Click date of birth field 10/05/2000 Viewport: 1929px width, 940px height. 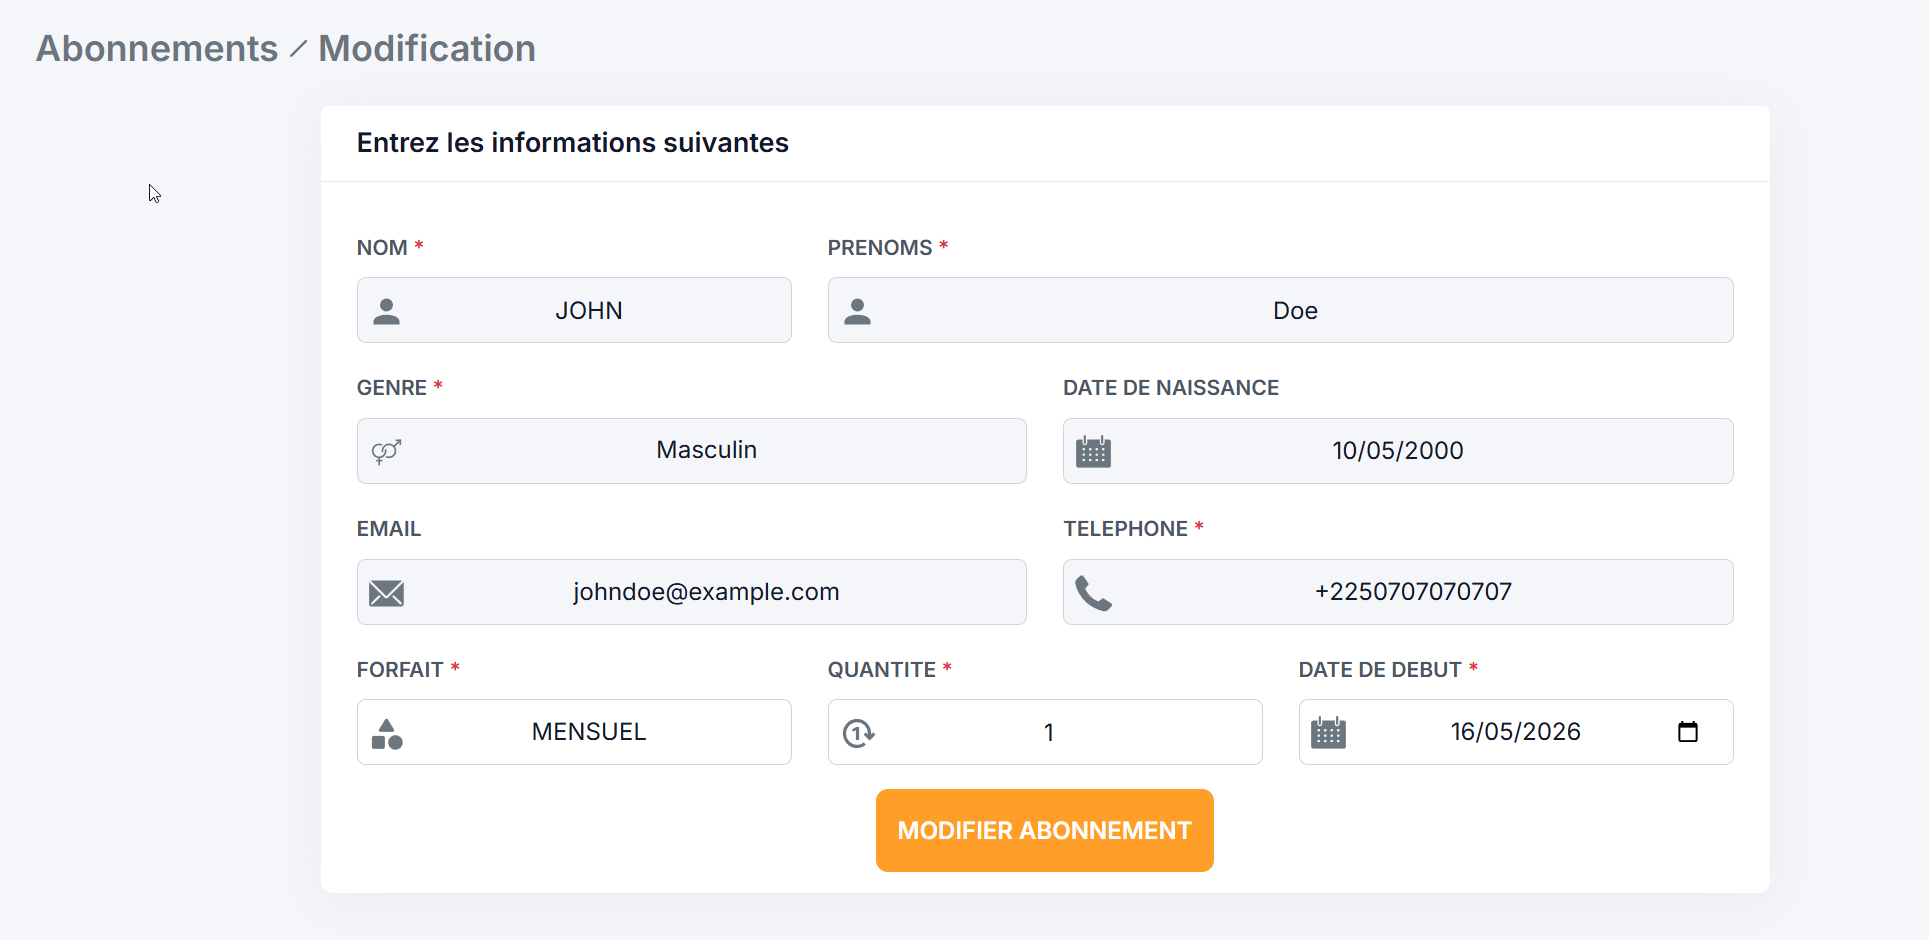pyautogui.click(x=1397, y=451)
